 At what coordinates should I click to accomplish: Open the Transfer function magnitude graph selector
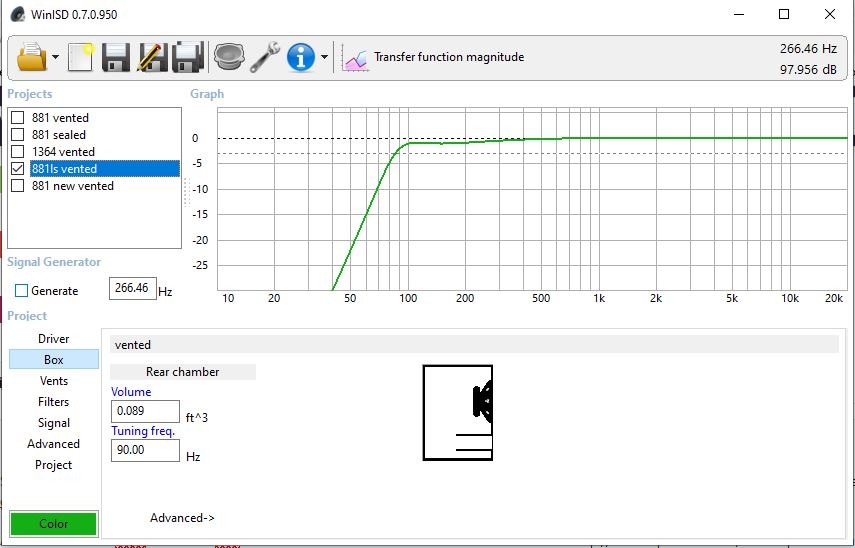pyautogui.click(x=449, y=57)
